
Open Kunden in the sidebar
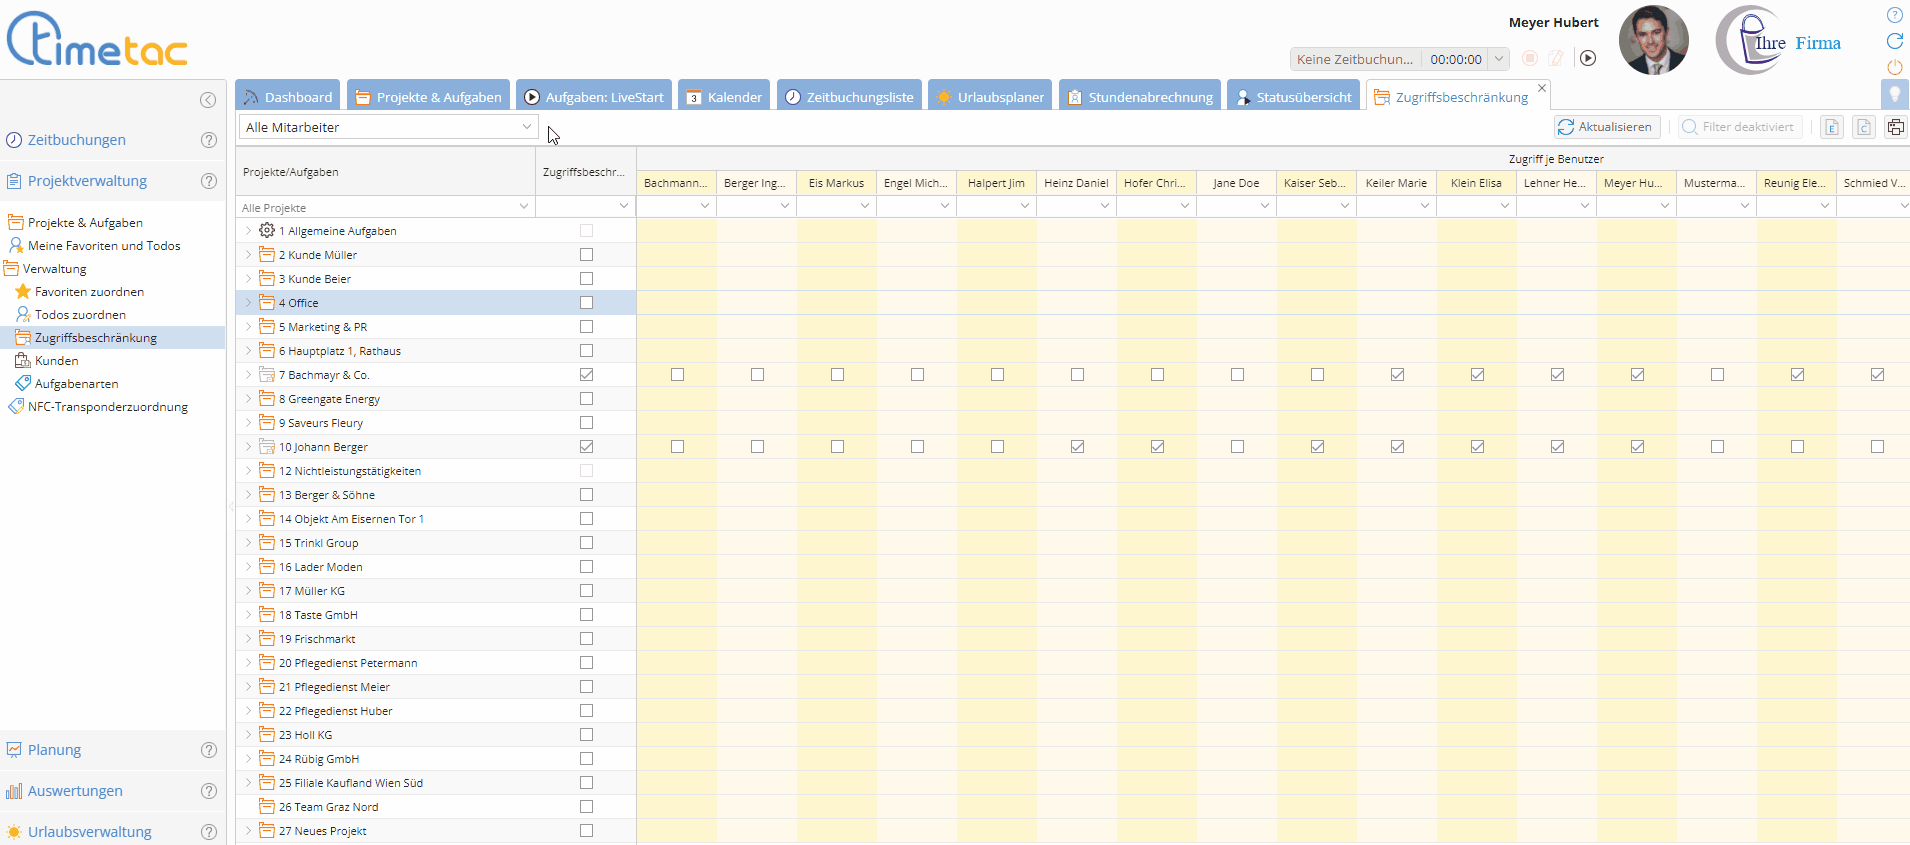pos(56,361)
